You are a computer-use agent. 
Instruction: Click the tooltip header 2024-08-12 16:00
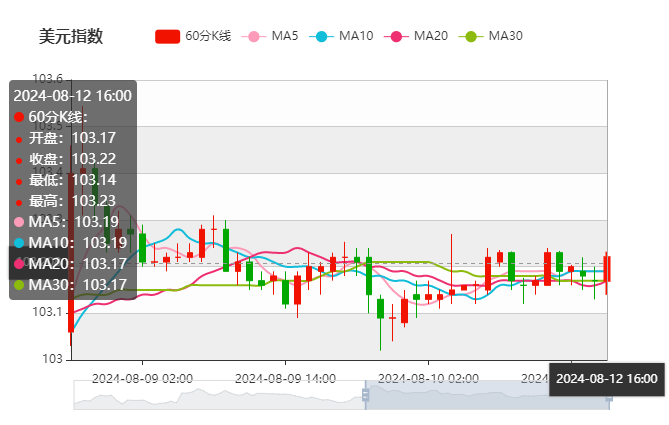tap(73, 96)
